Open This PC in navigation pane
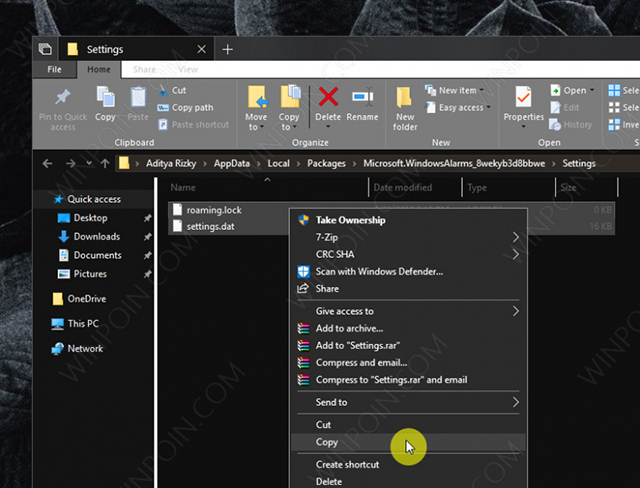The image size is (640, 488). [83, 324]
